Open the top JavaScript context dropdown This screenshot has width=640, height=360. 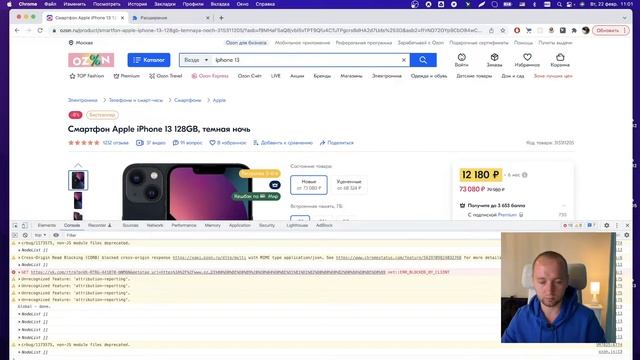point(40,235)
